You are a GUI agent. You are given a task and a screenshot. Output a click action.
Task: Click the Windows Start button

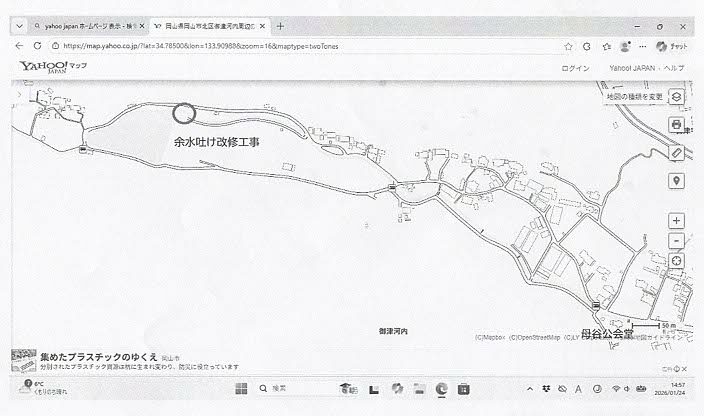point(241,387)
